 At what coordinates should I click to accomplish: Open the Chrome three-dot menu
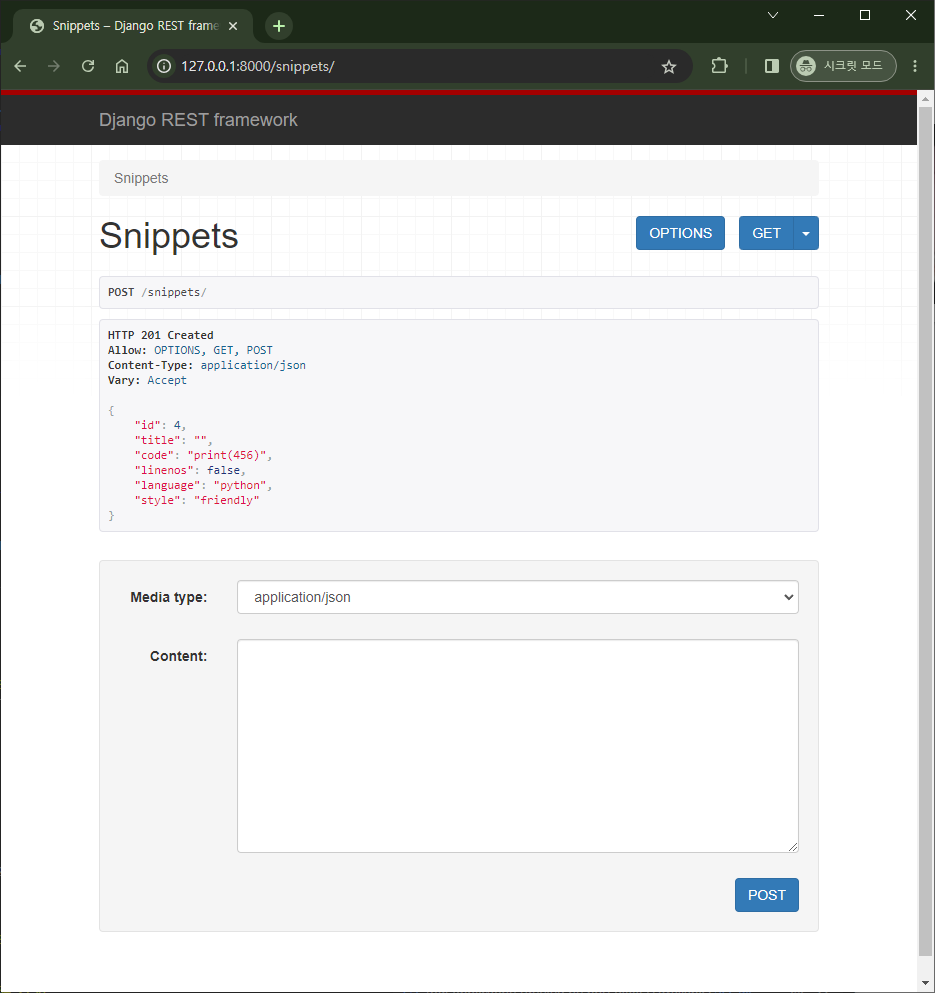(914, 66)
